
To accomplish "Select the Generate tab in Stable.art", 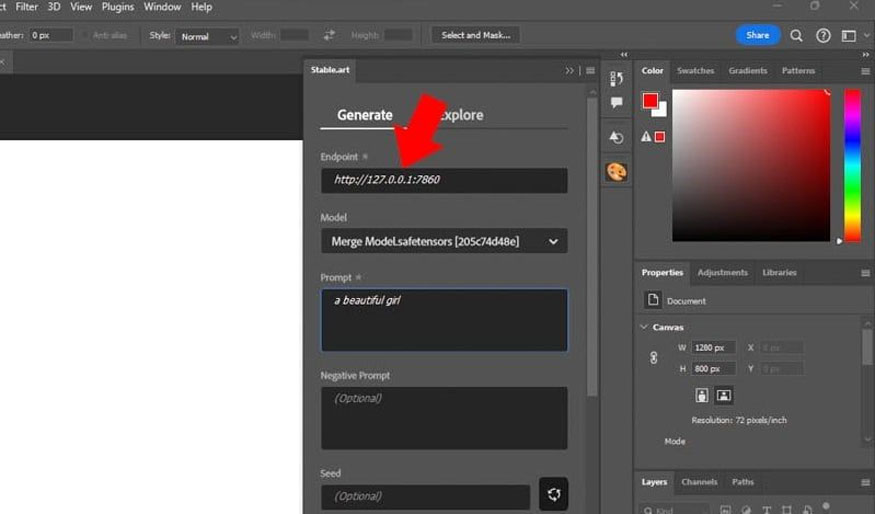I will pyautogui.click(x=364, y=115).
